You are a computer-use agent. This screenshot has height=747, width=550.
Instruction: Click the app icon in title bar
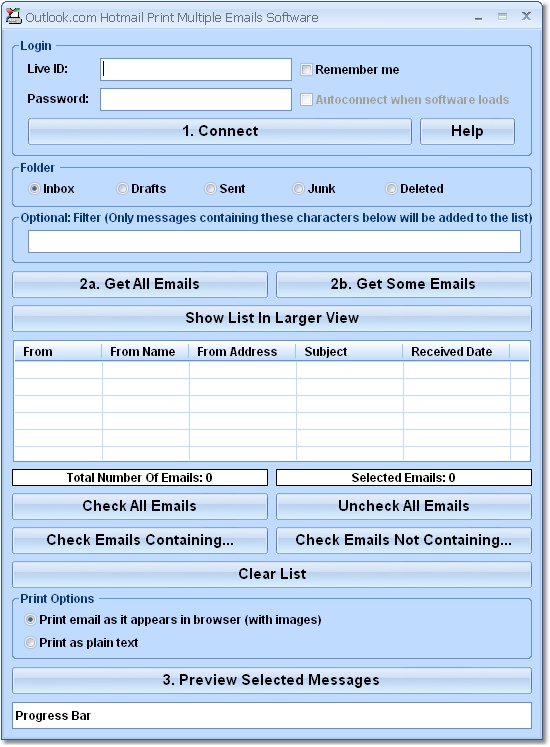click(13, 17)
